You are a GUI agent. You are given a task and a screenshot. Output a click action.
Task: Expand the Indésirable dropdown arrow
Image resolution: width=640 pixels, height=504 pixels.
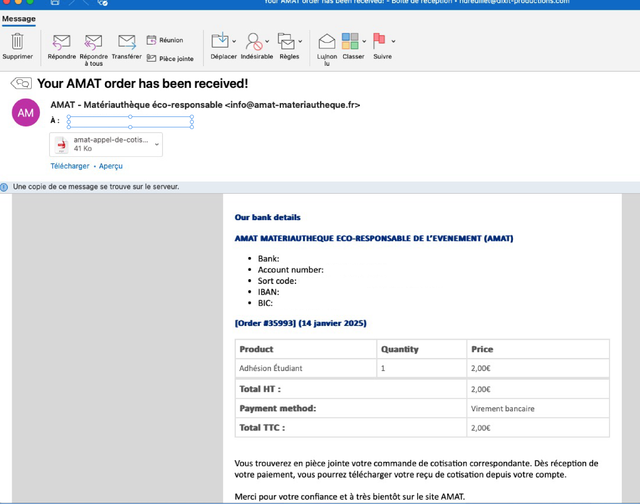(267, 41)
